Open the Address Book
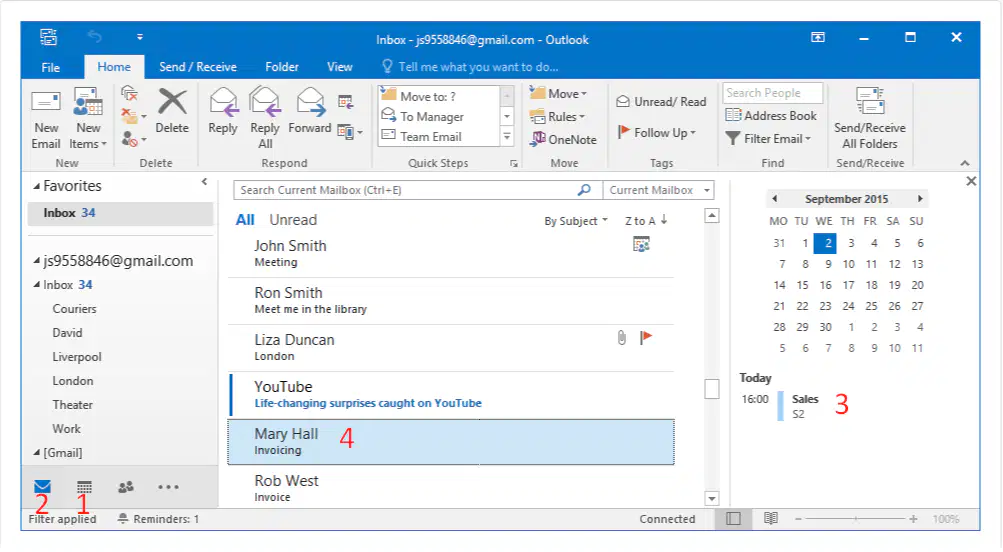Image resolution: width=1003 pixels, height=552 pixels. [x=771, y=116]
